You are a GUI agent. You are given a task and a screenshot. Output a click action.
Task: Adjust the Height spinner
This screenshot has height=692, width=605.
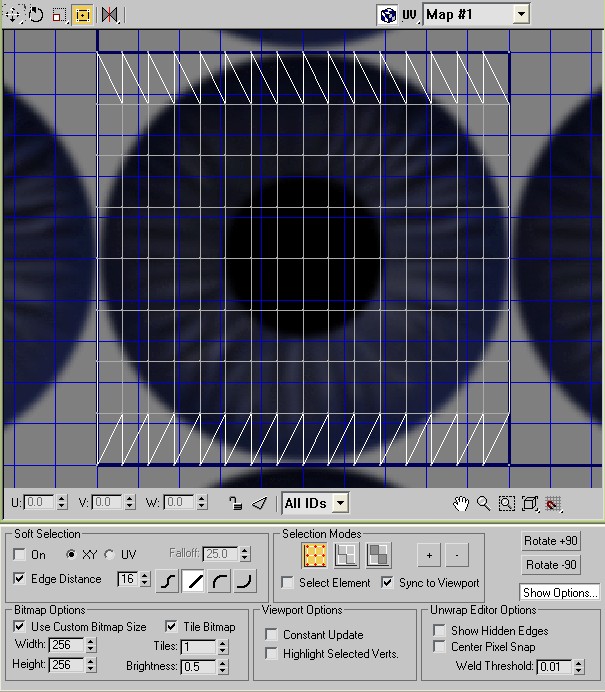pyautogui.click(x=90, y=665)
